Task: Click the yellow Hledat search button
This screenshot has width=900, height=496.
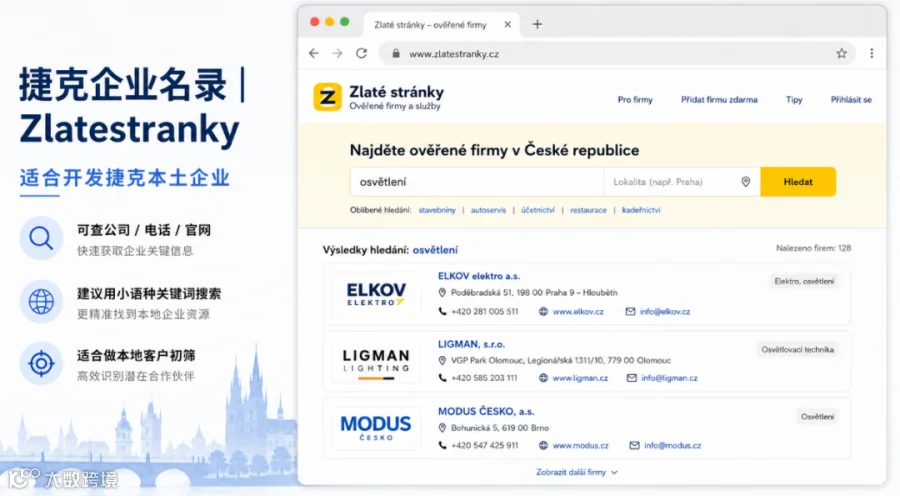Action: pos(798,182)
